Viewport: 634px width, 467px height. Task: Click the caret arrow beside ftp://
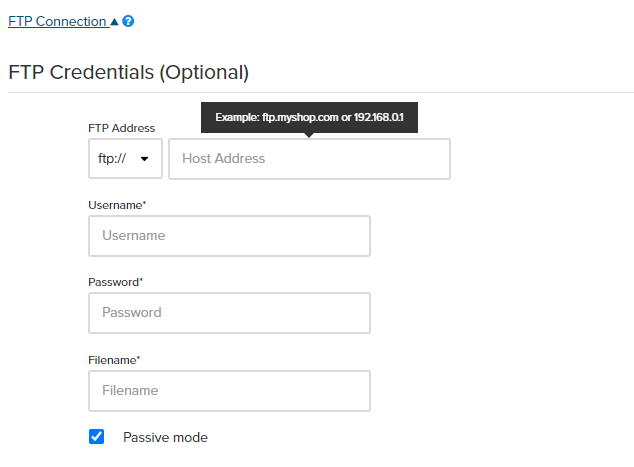coord(145,159)
